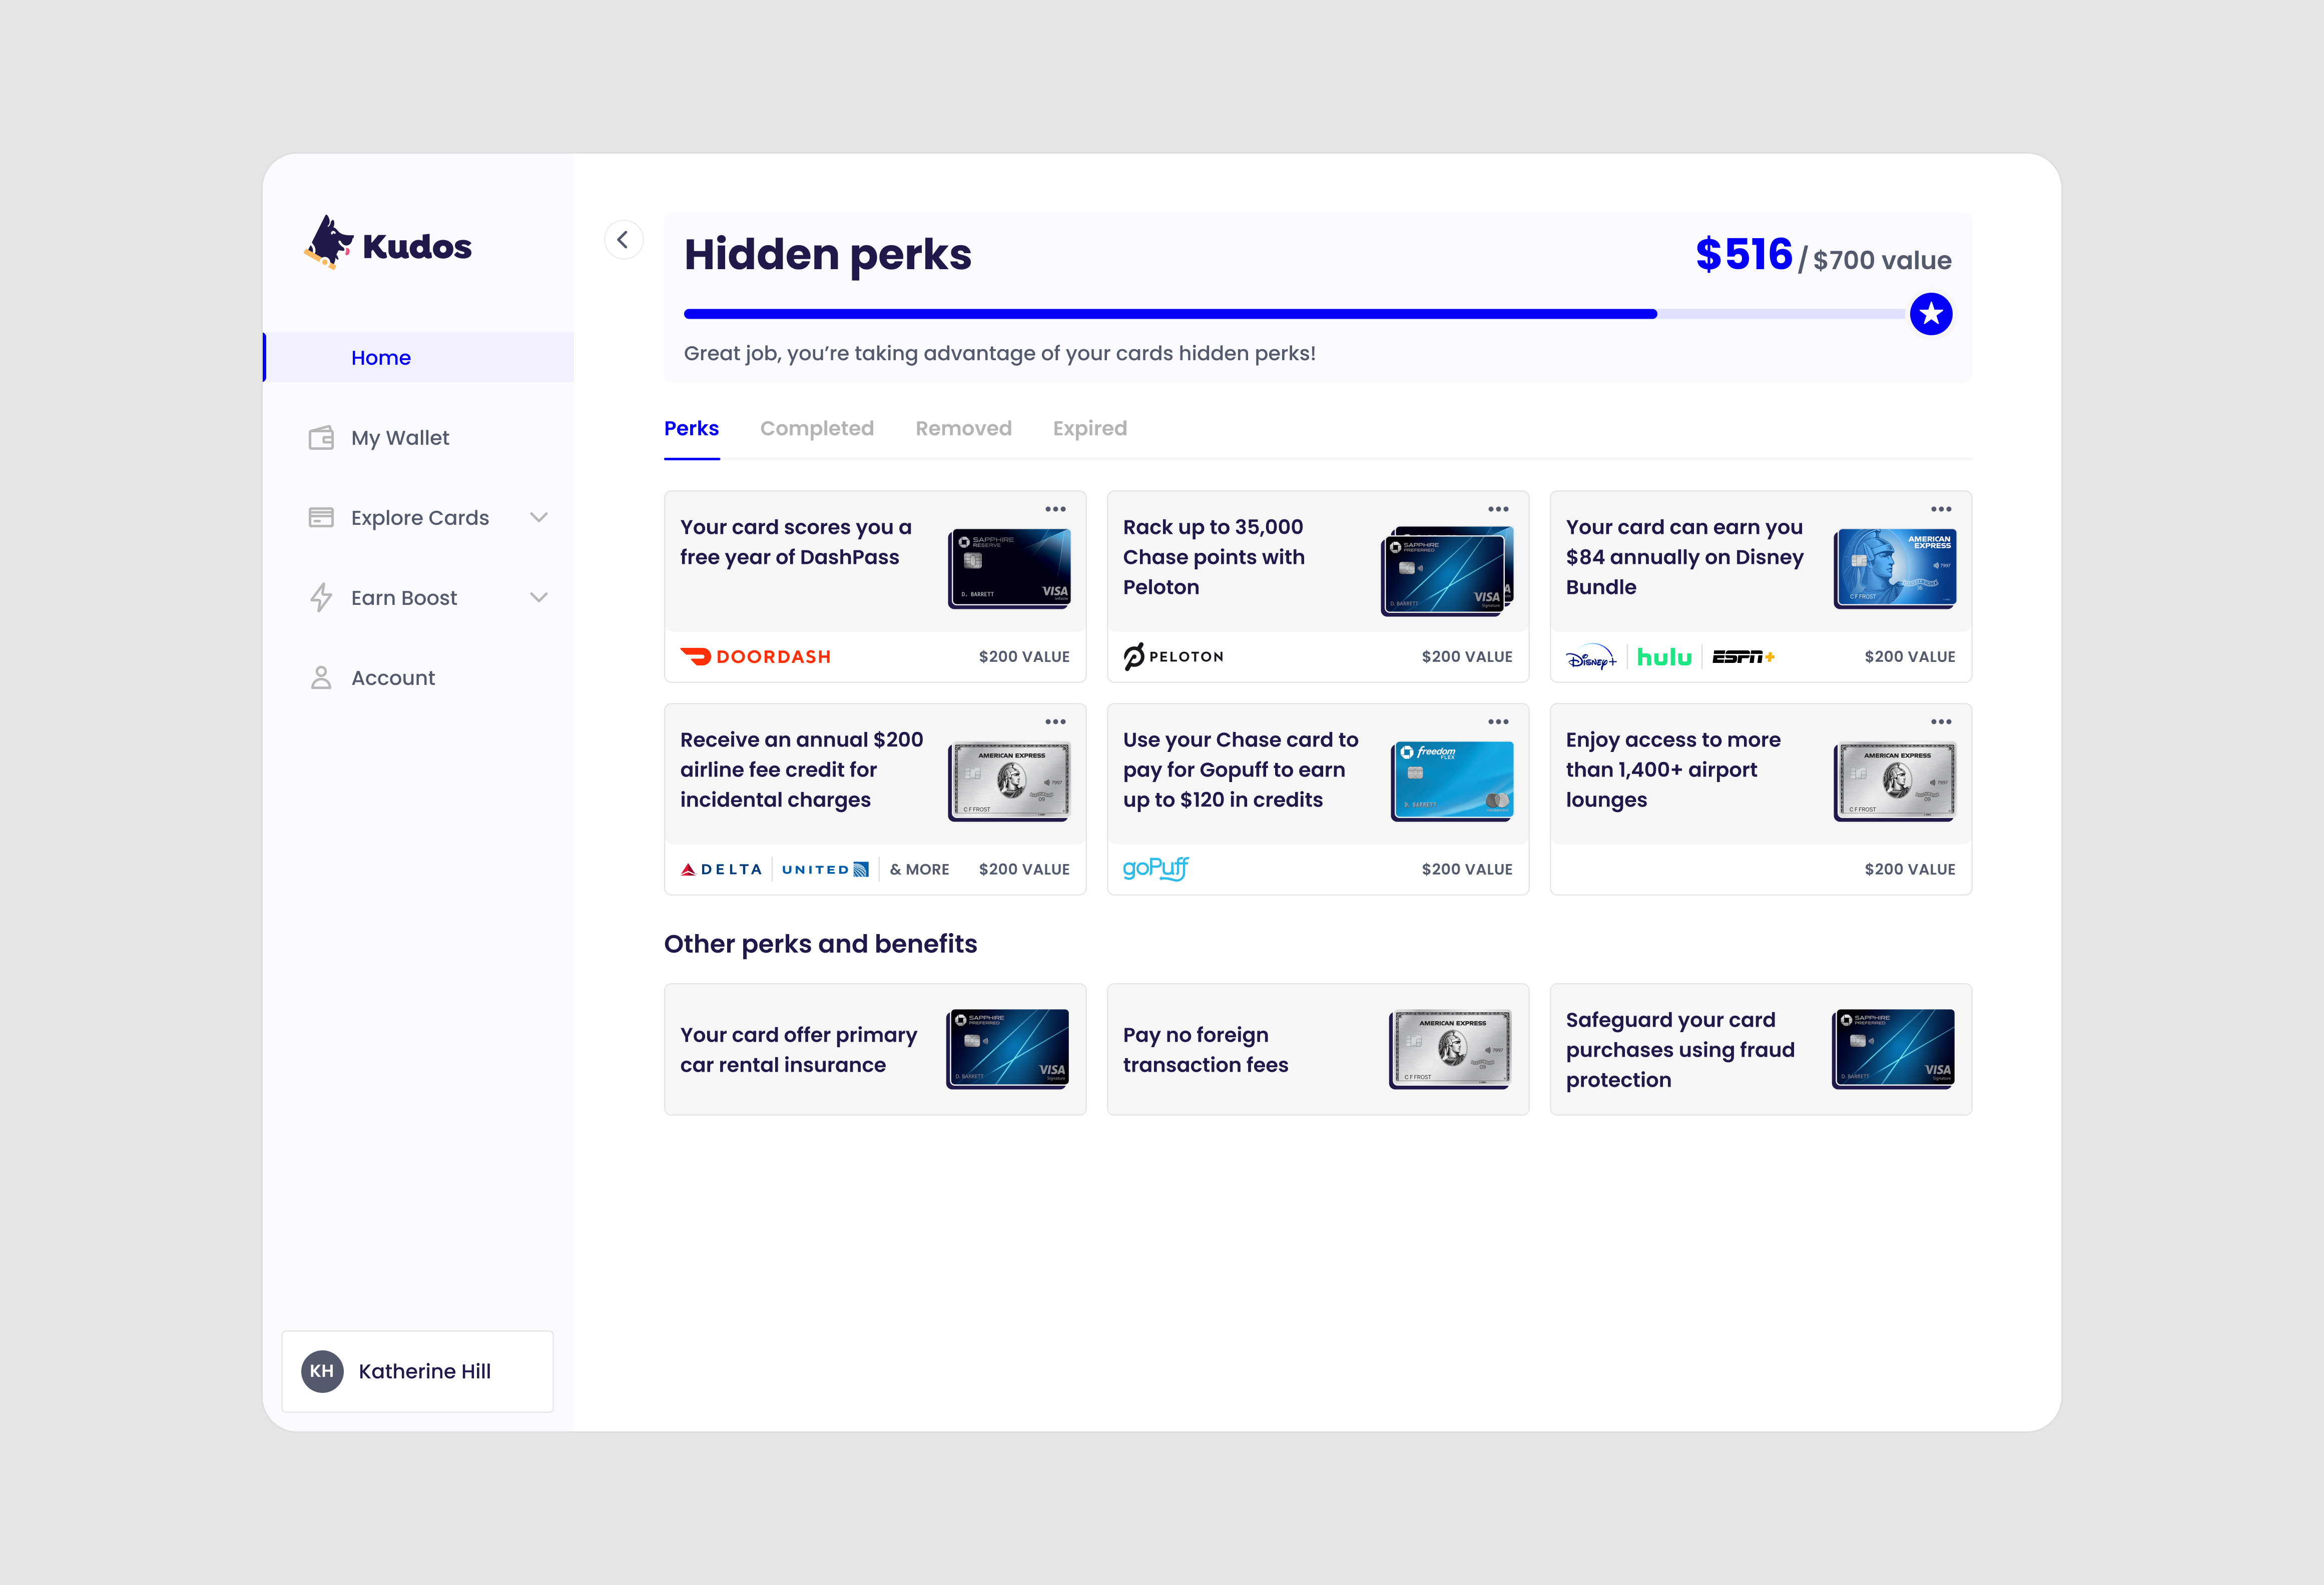This screenshot has width=2324, height=1585.
Task: Open Katherine Hill profile button
Action: [417, 1371]
